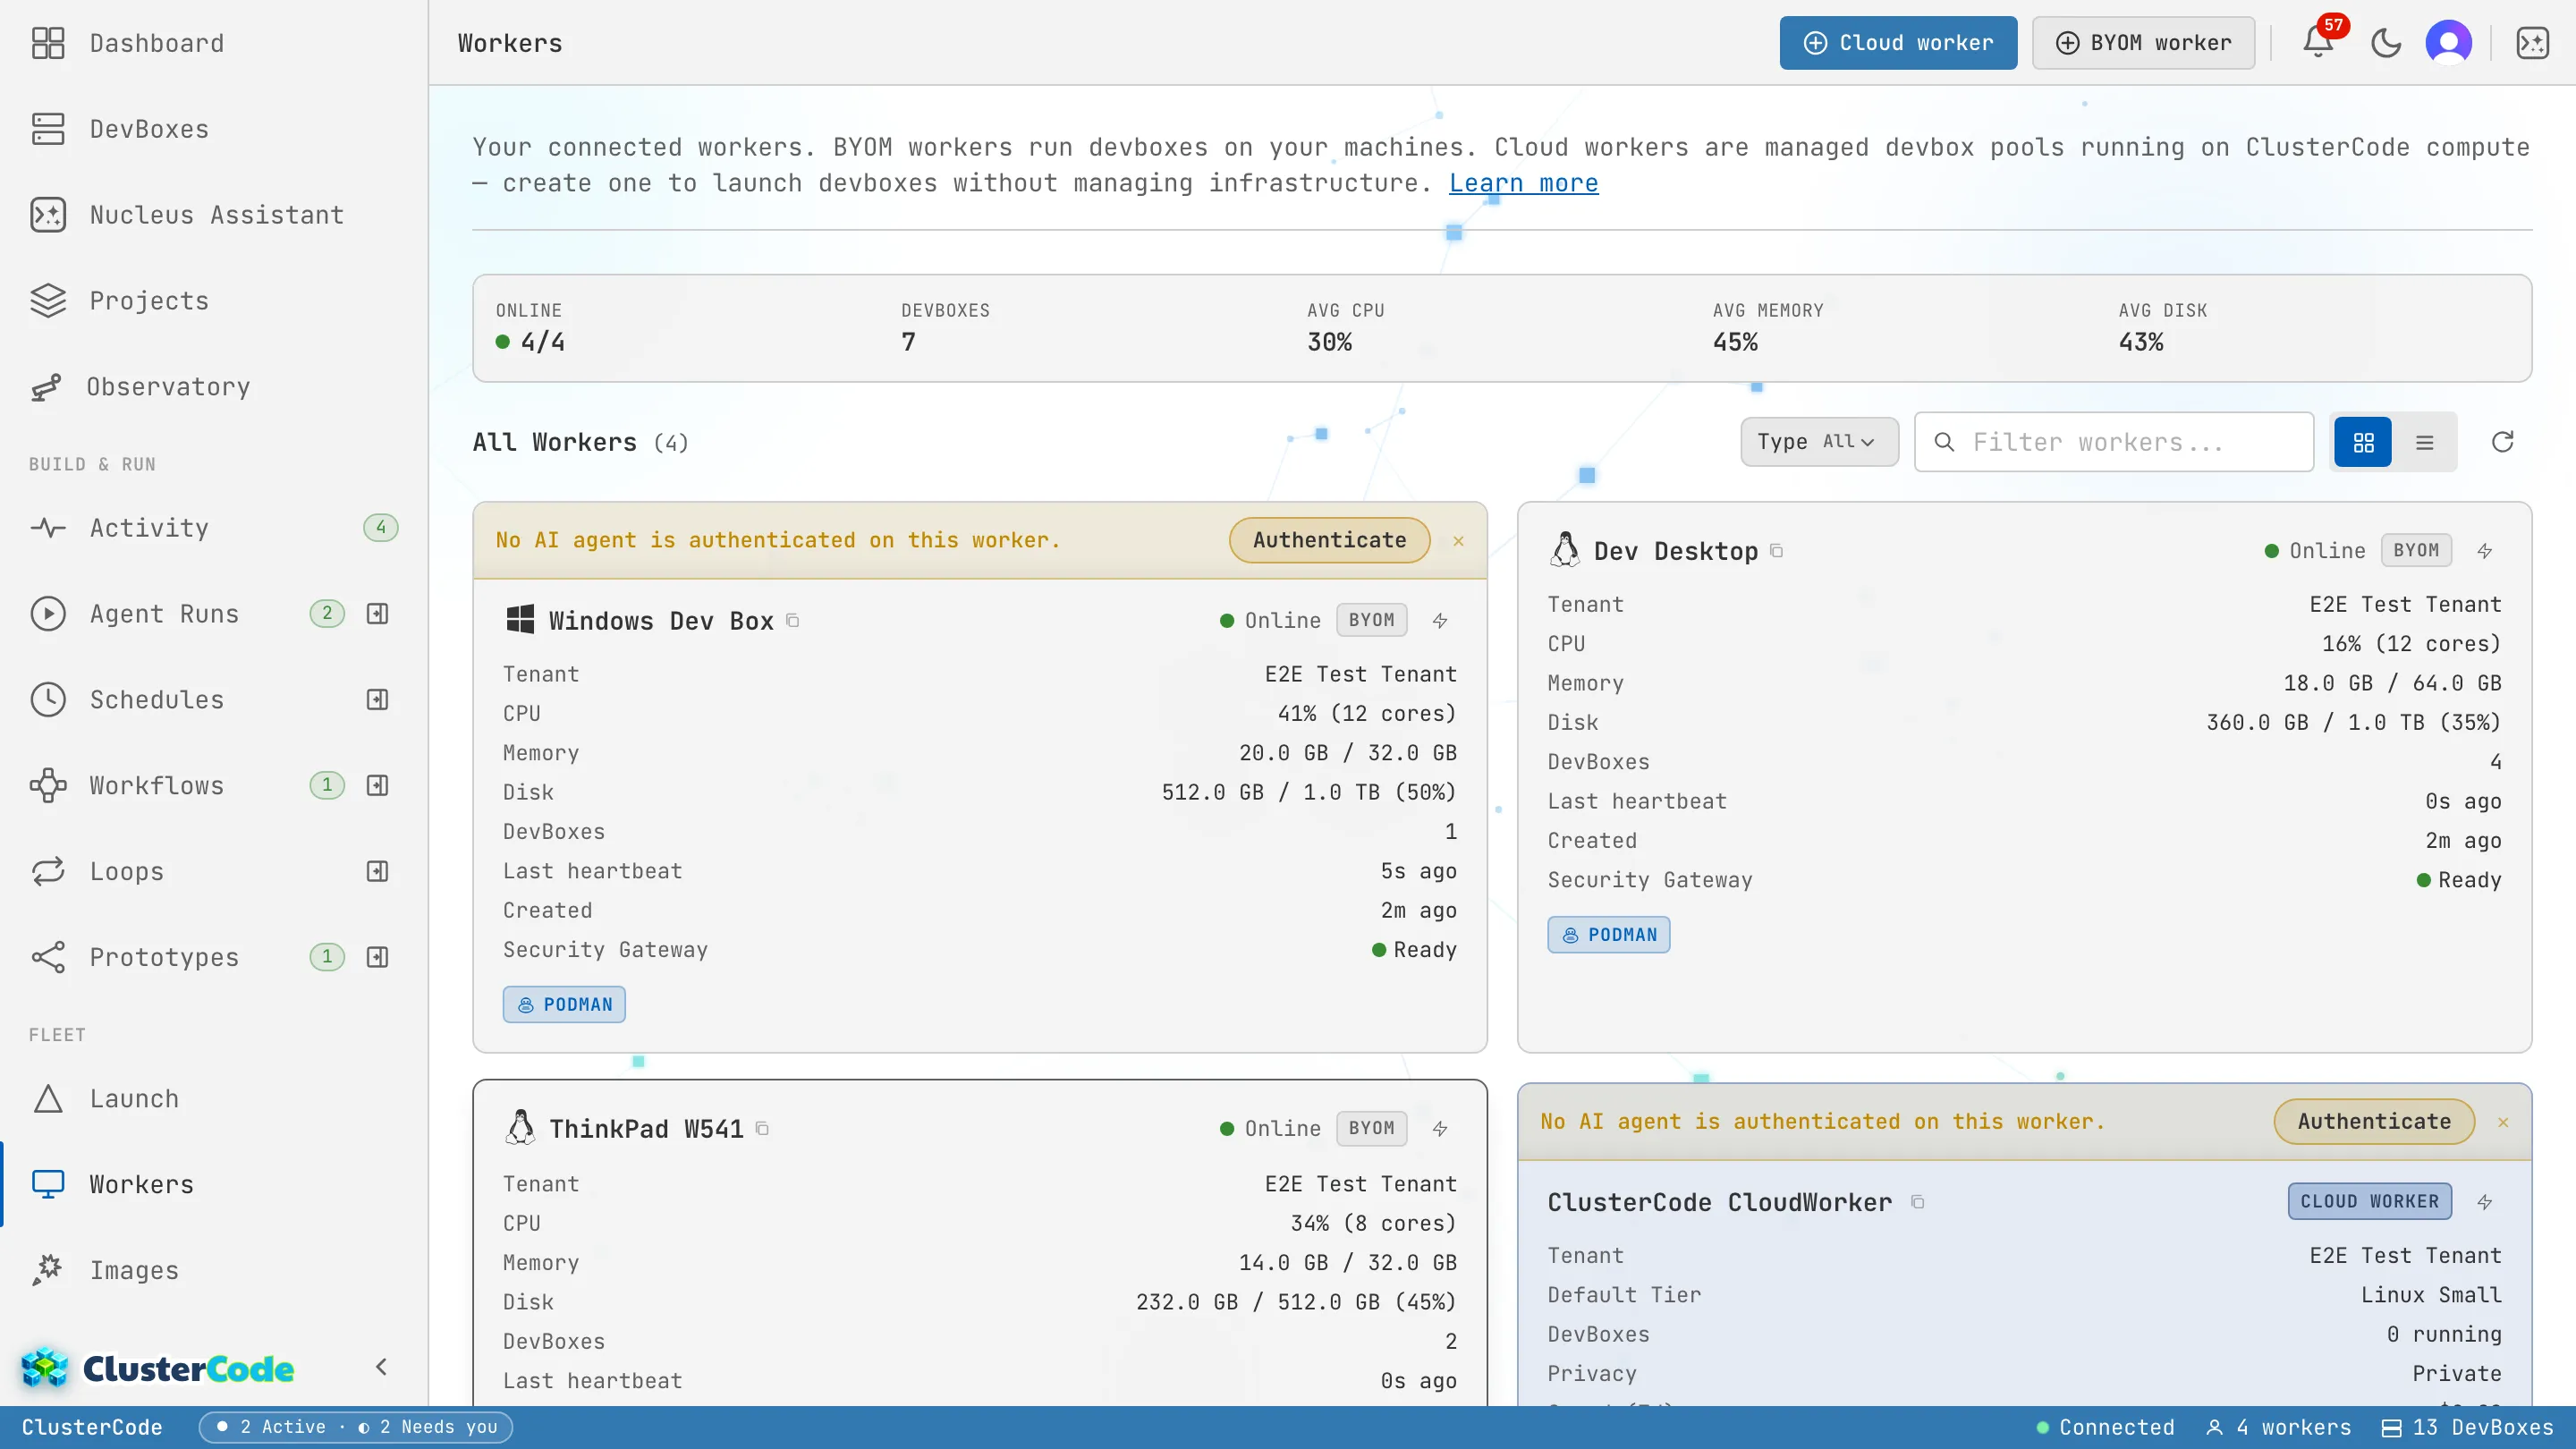The height and width of the screenshot is (1449, 2576).
Task: Click the CLOUD WORKER badge
Action: (2369, 1202)
